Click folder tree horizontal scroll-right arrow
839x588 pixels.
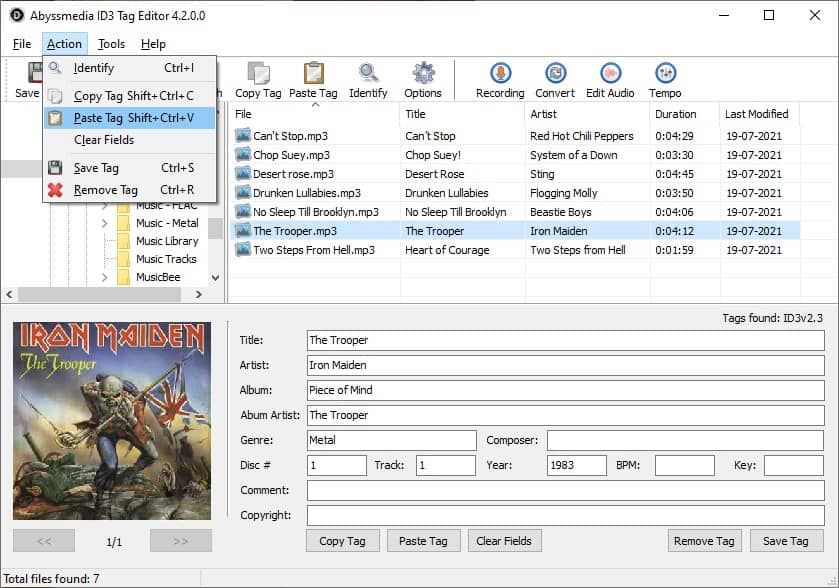click(199, 294)
